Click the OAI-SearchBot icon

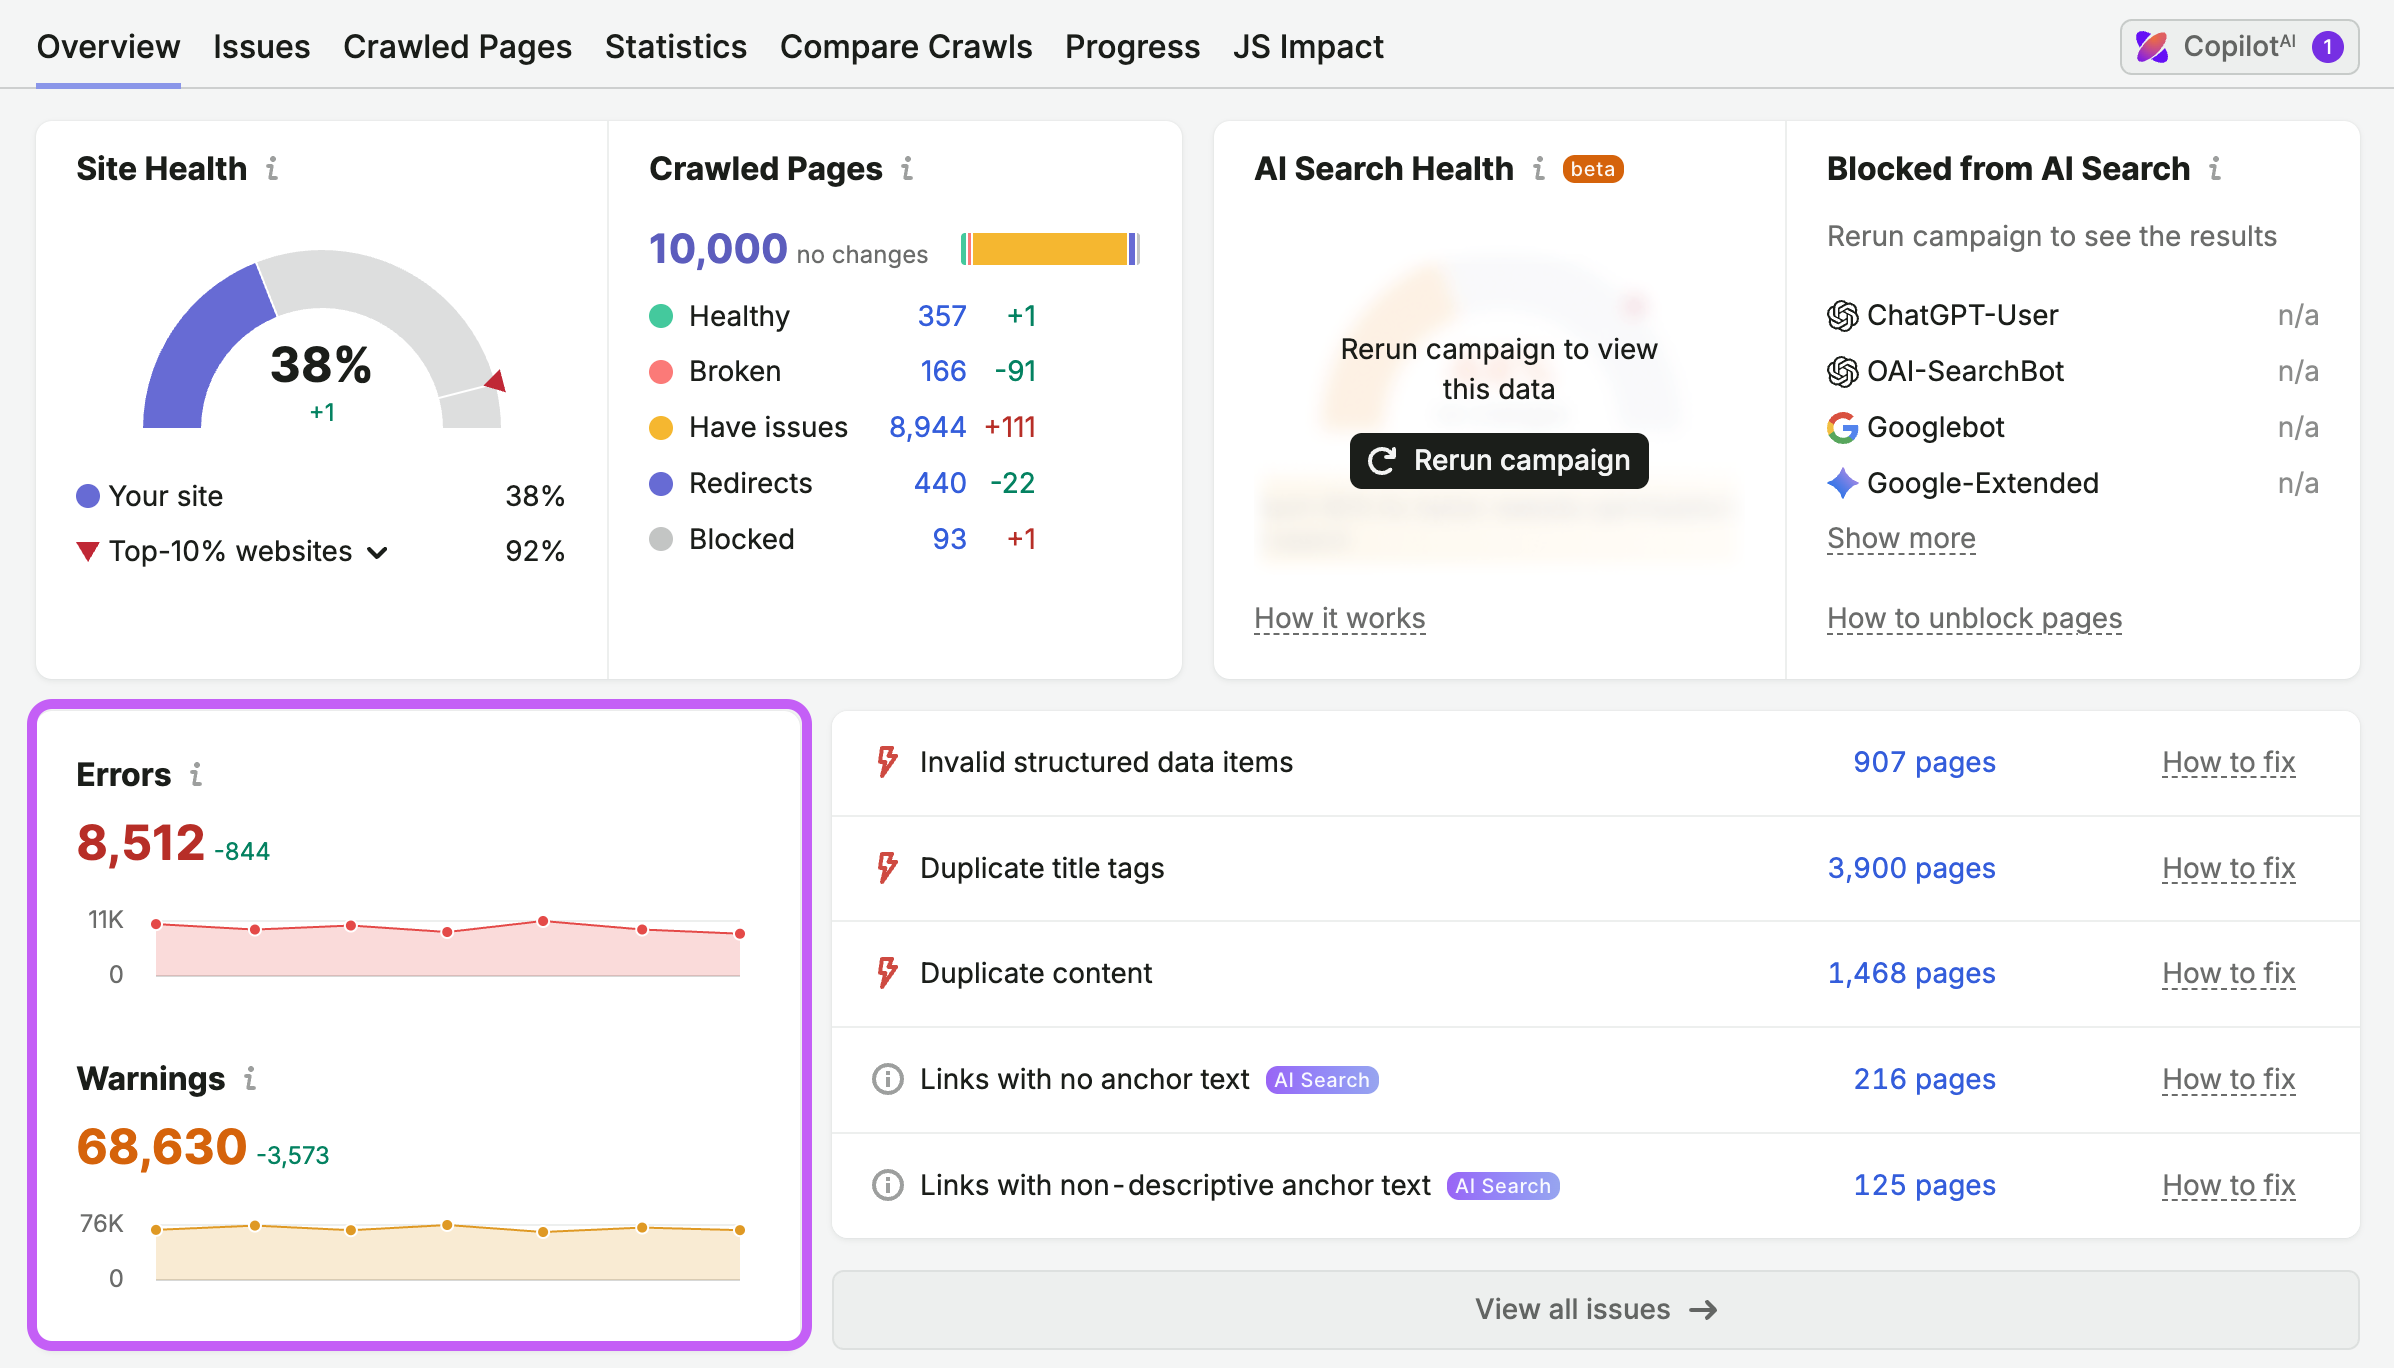tap(1842, 372)
